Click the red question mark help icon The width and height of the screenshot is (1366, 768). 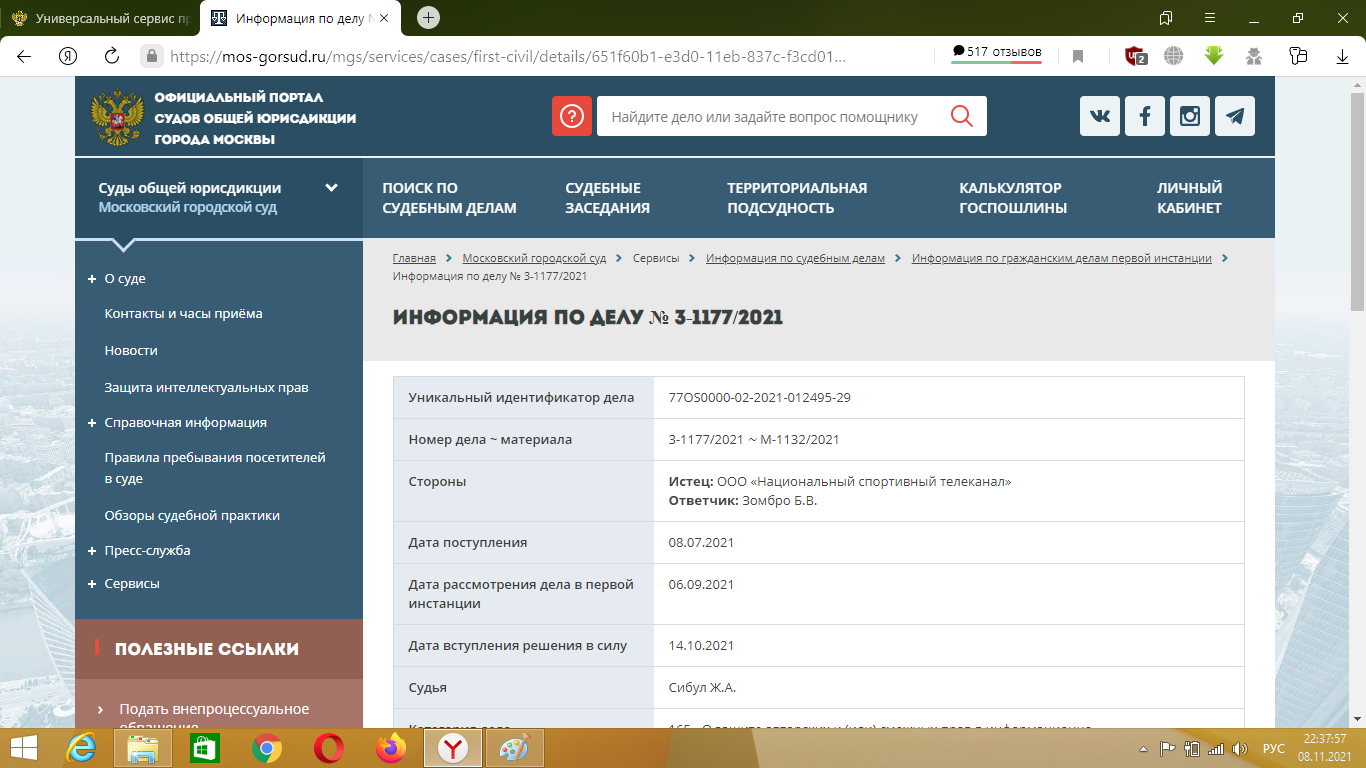tap(572, 116)
